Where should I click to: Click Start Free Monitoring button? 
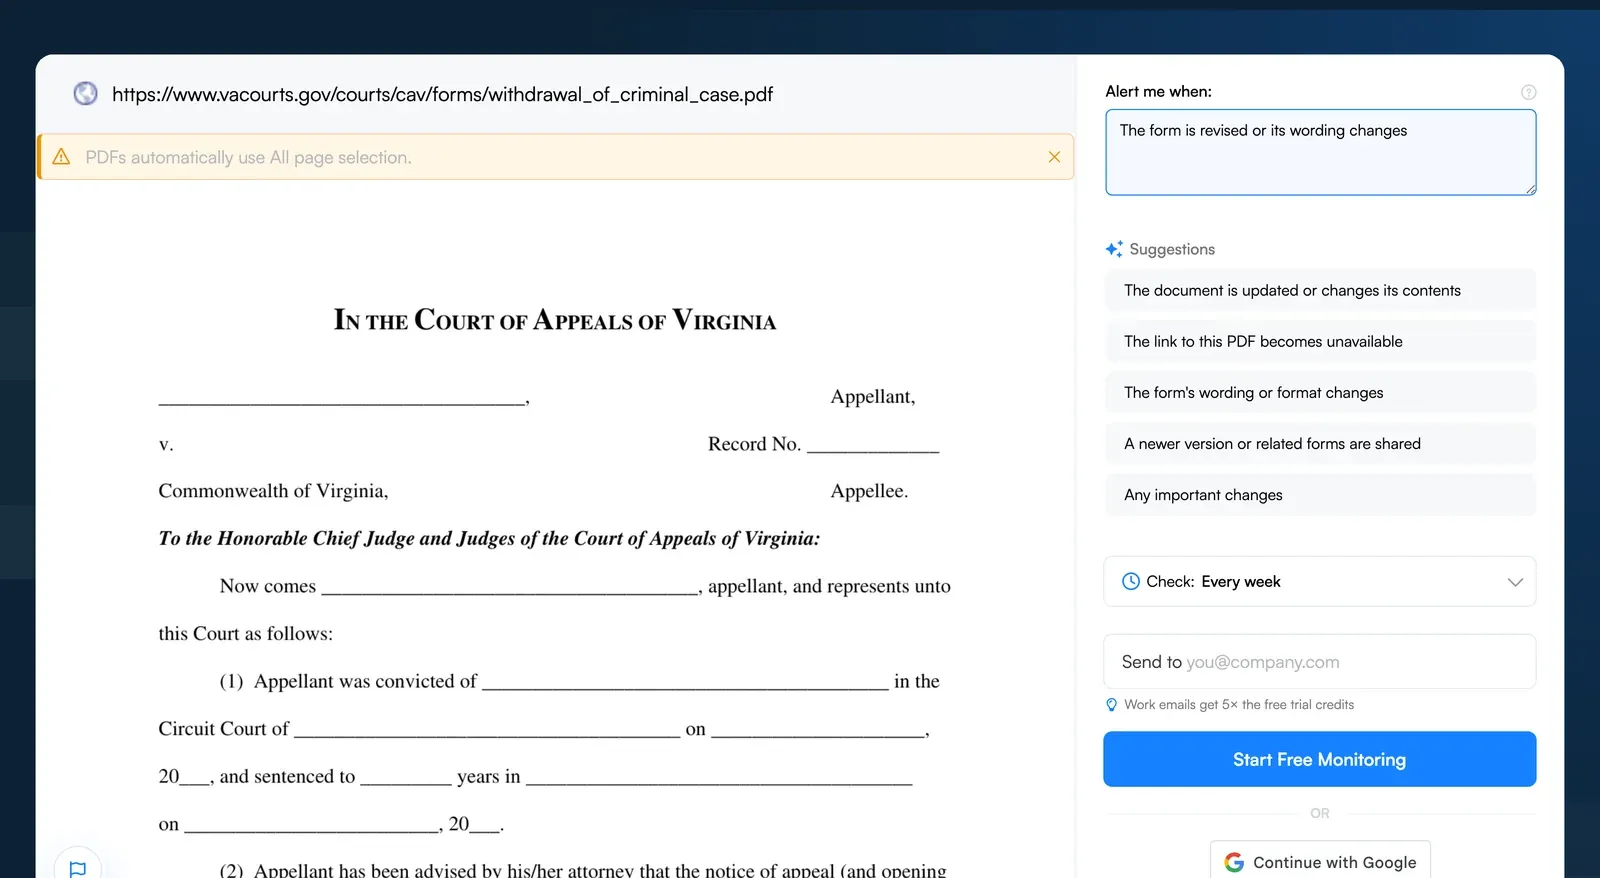tap(1320, 759)
